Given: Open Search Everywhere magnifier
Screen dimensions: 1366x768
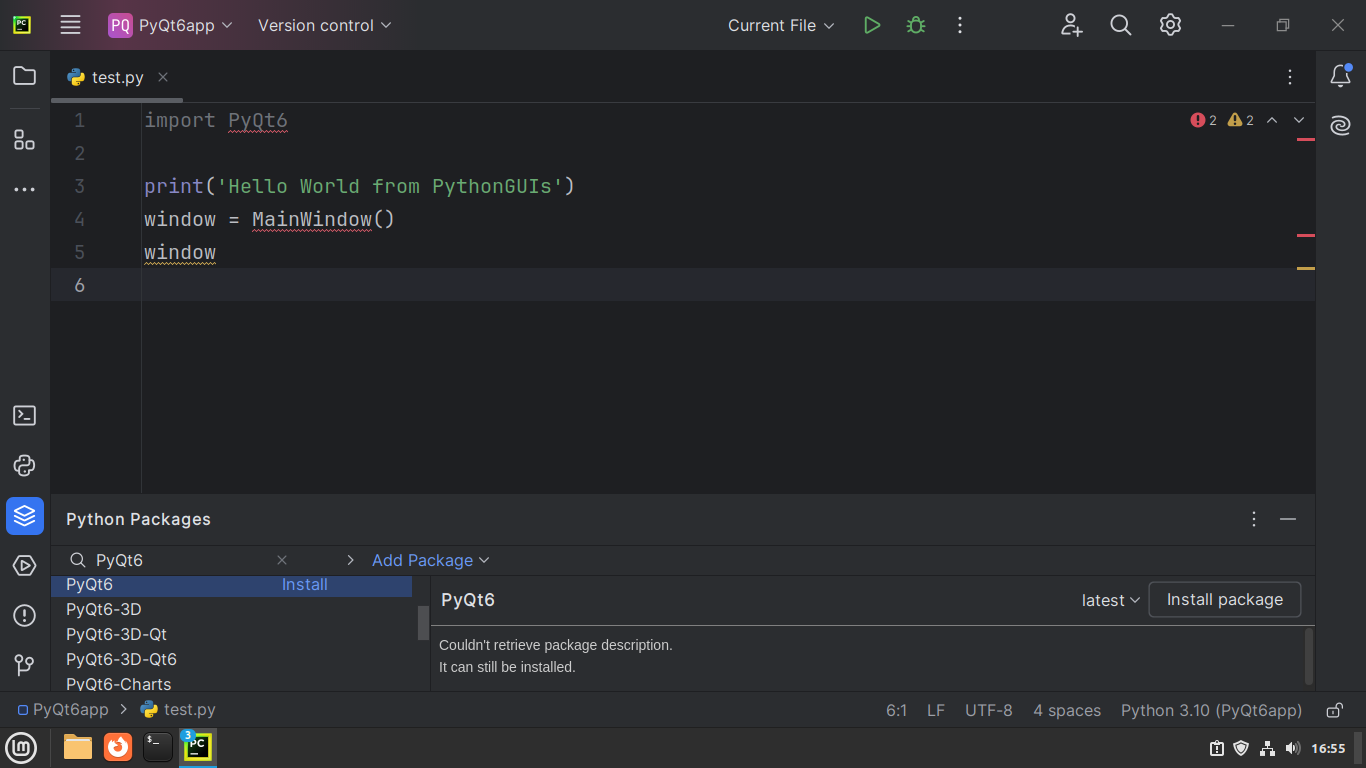Looking at the screenshot, I should 1121,25.
